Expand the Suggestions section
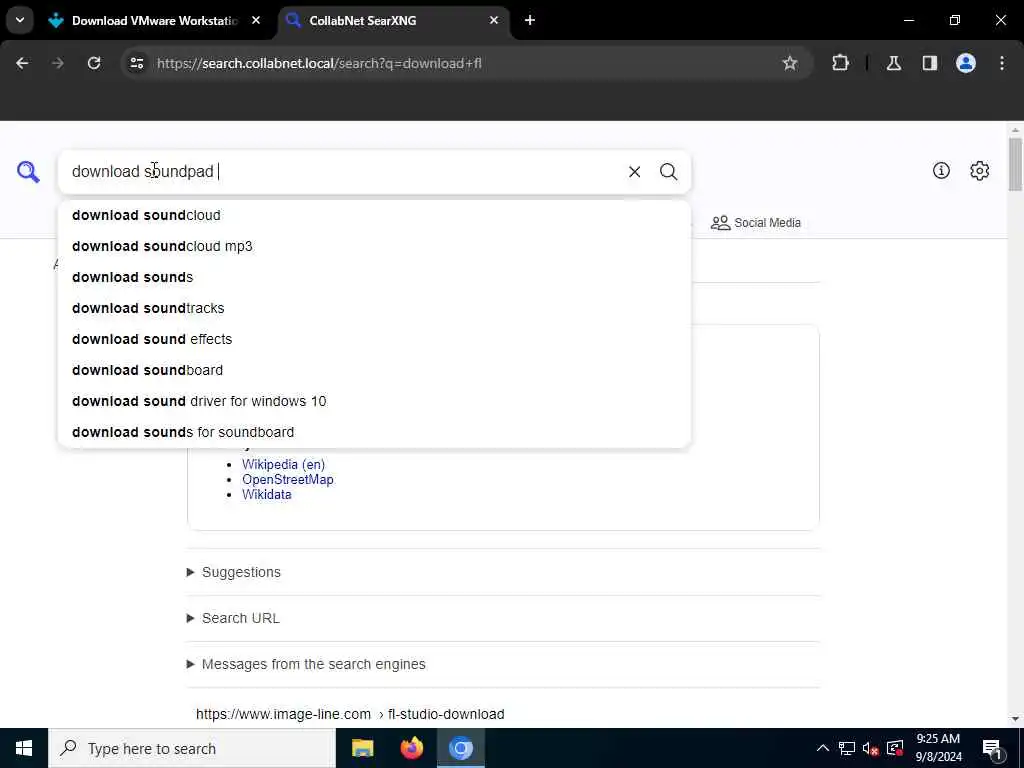Viewport: 1024px width, 768px height. click(234, 572)
